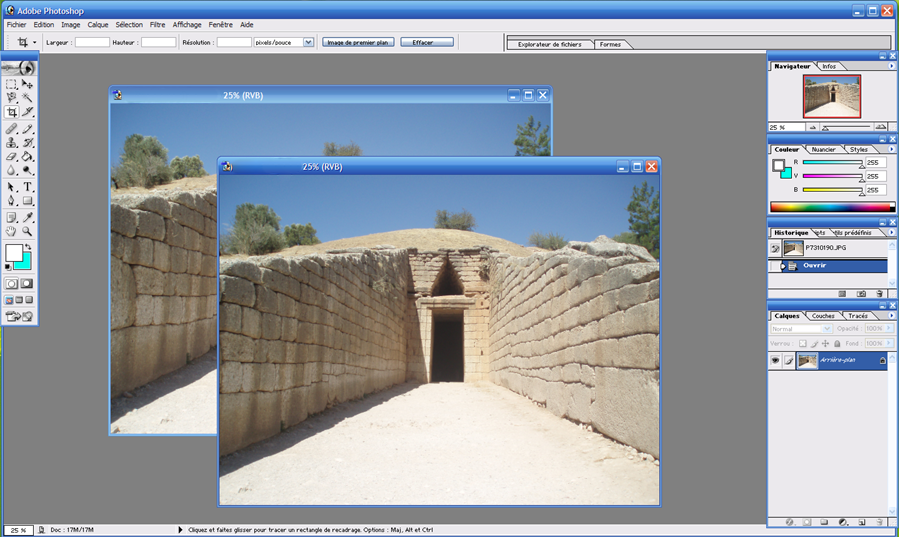Choose the Magic Wand tool
The width and height of the screenshot is (899, 537).
click(x=28, y=98)
